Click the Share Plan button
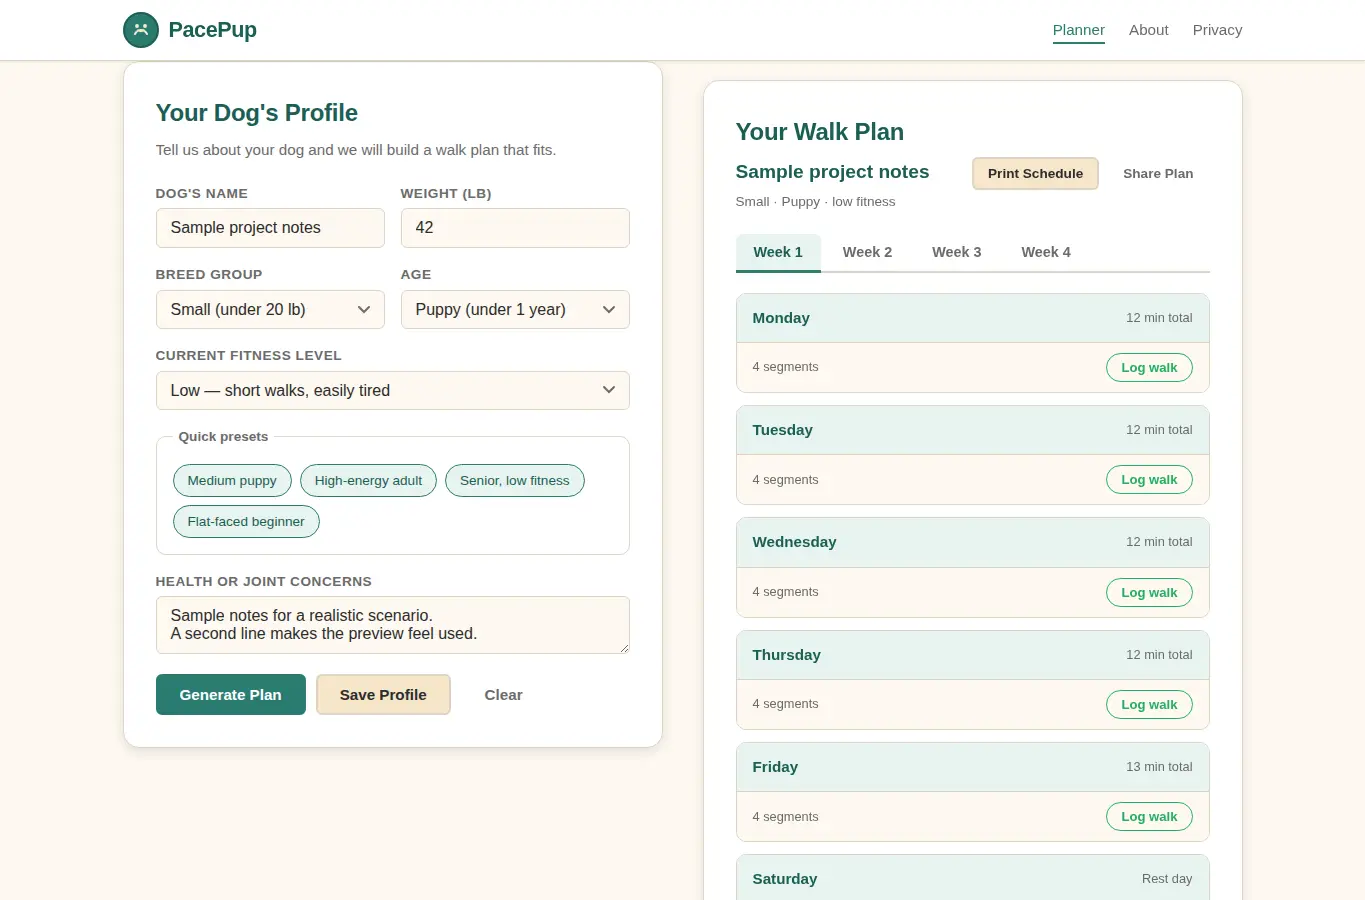The height and width of the screenshot is (900, 1365). [x=1158, y=173]
